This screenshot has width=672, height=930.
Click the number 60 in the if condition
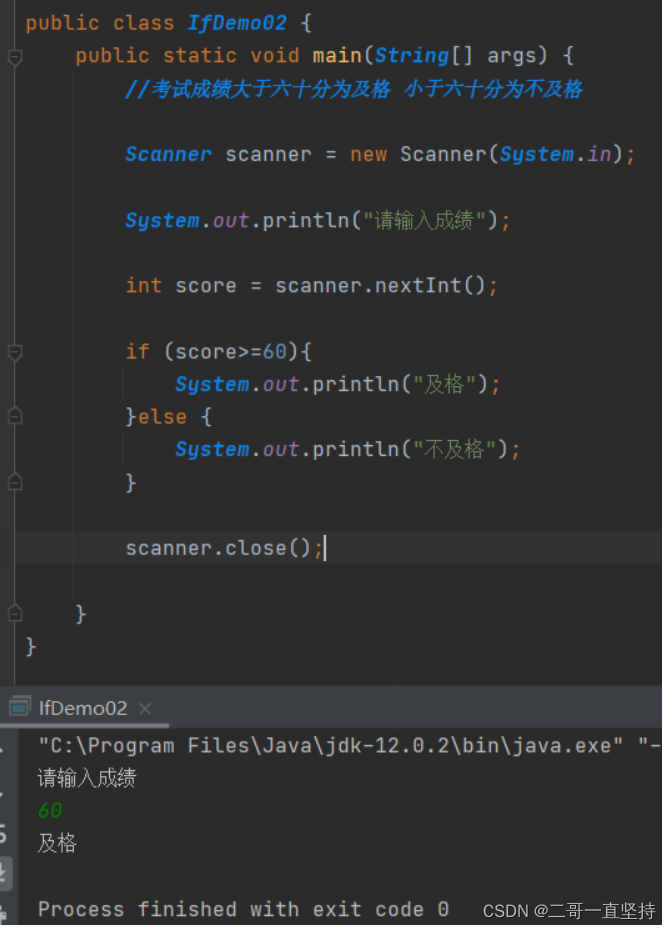tap(275, 352)
